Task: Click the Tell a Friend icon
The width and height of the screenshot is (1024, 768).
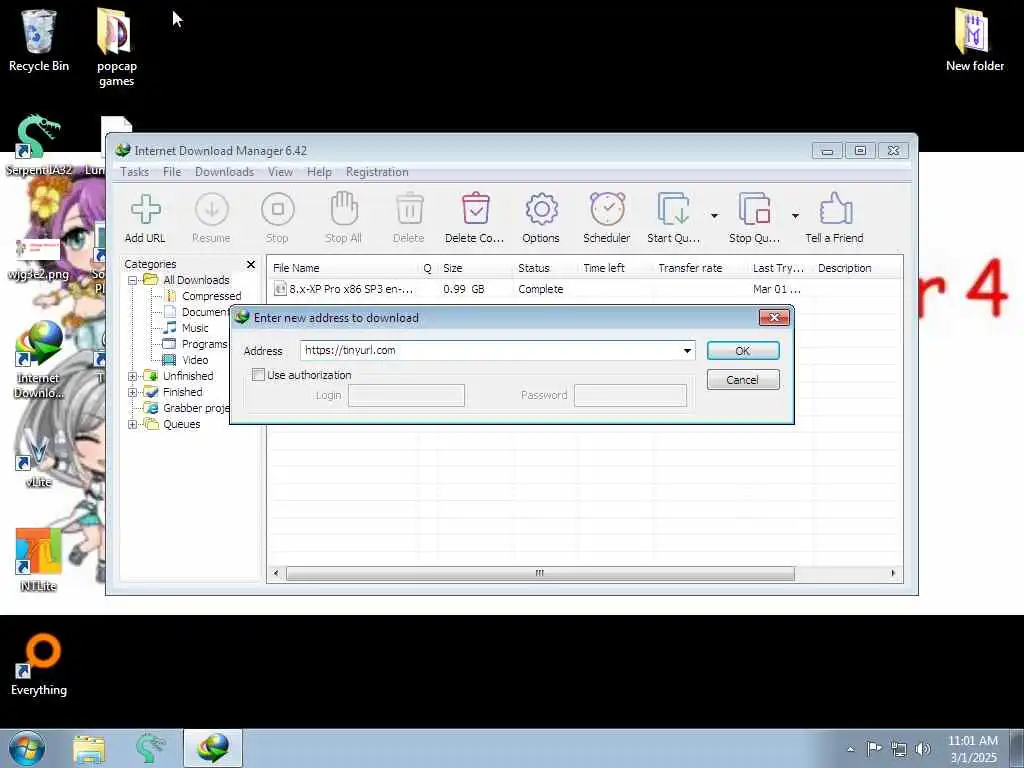Action: pos(835,210)
